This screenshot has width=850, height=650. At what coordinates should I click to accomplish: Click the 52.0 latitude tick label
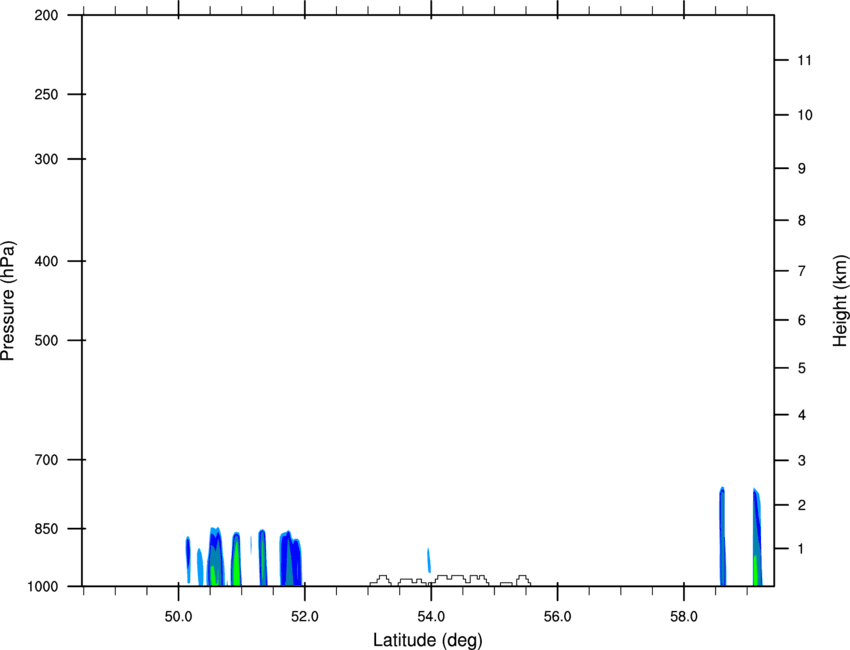pyautogui.click(x=305, y=616)
